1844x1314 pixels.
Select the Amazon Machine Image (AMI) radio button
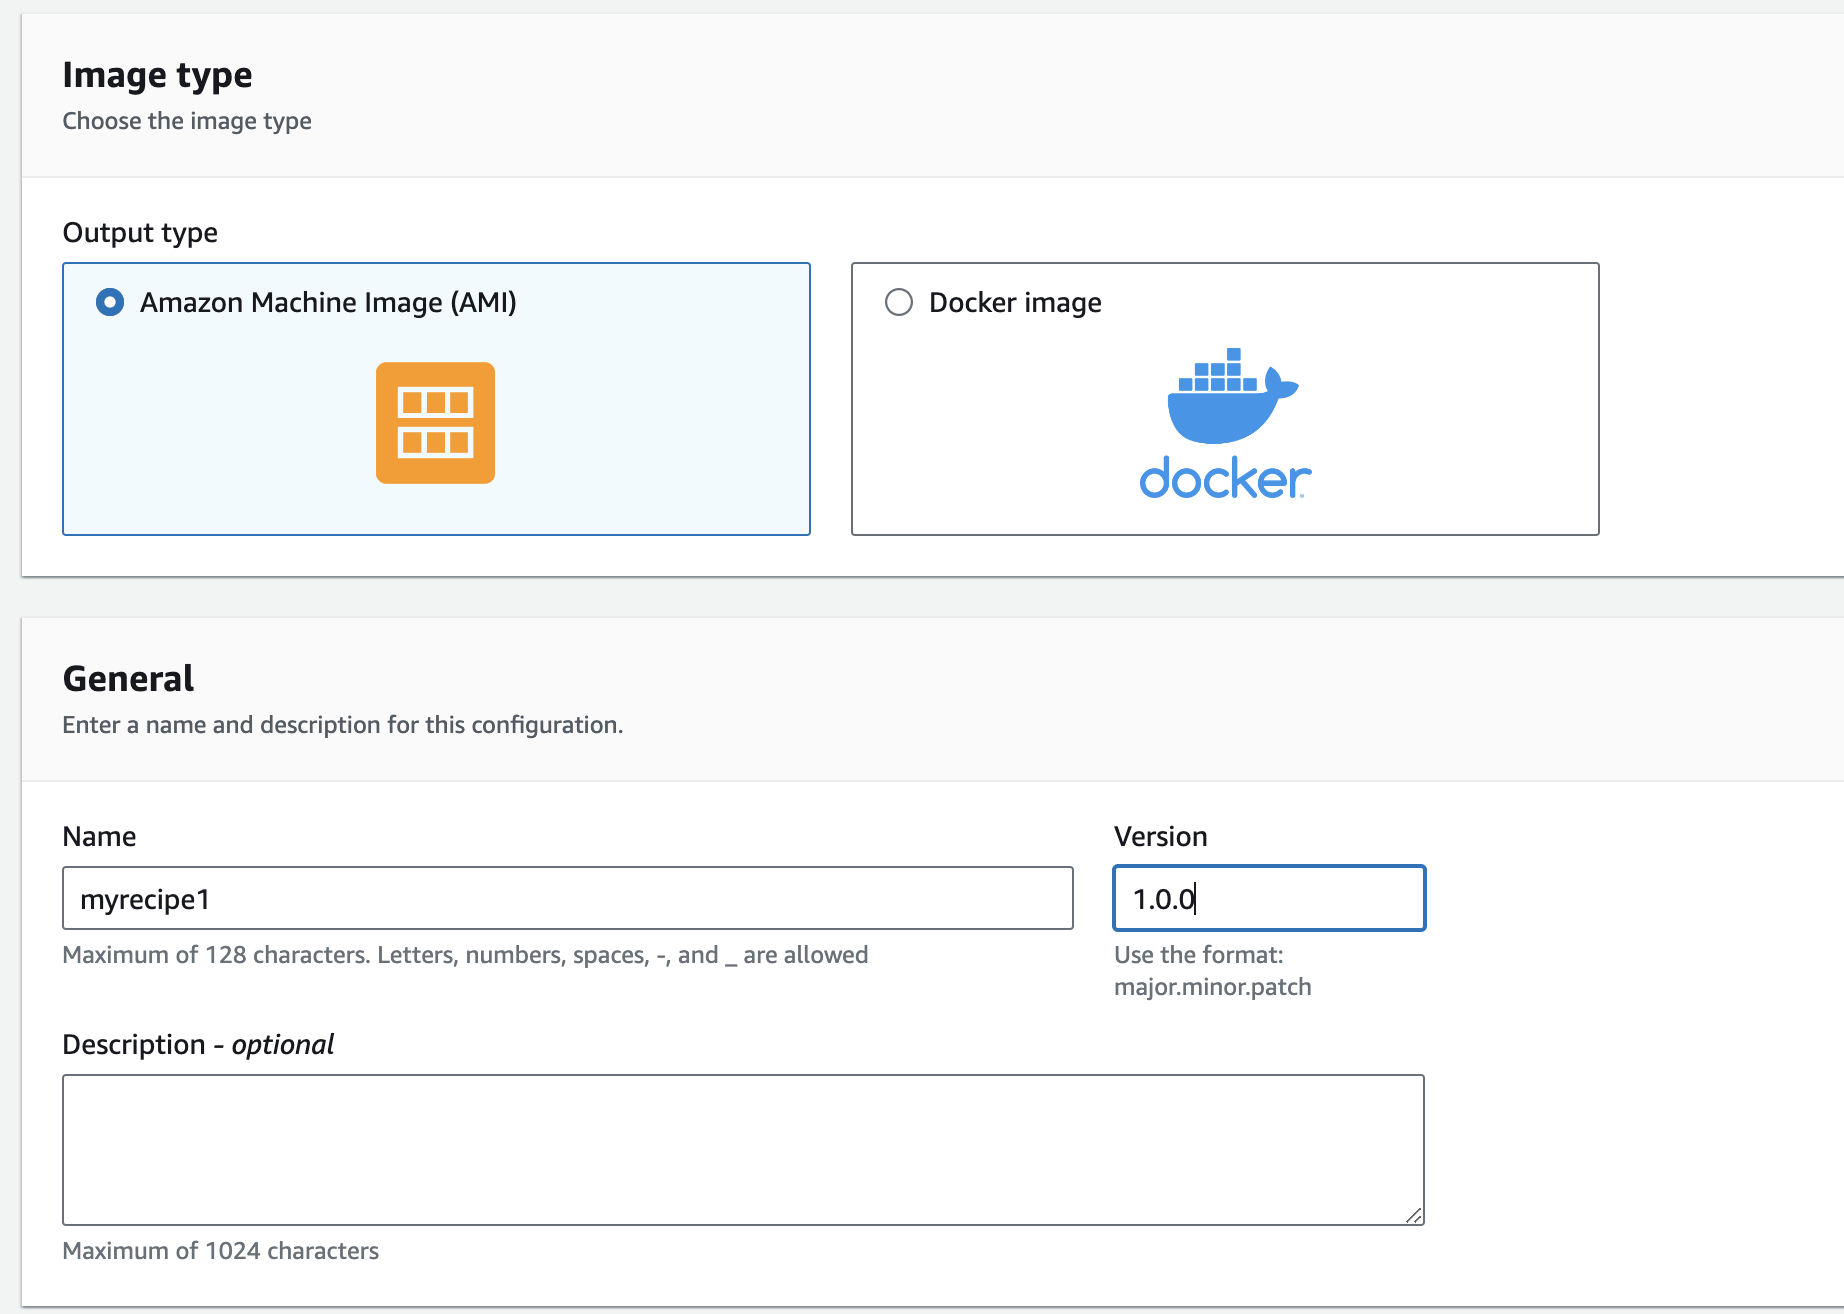coord(110,302)
